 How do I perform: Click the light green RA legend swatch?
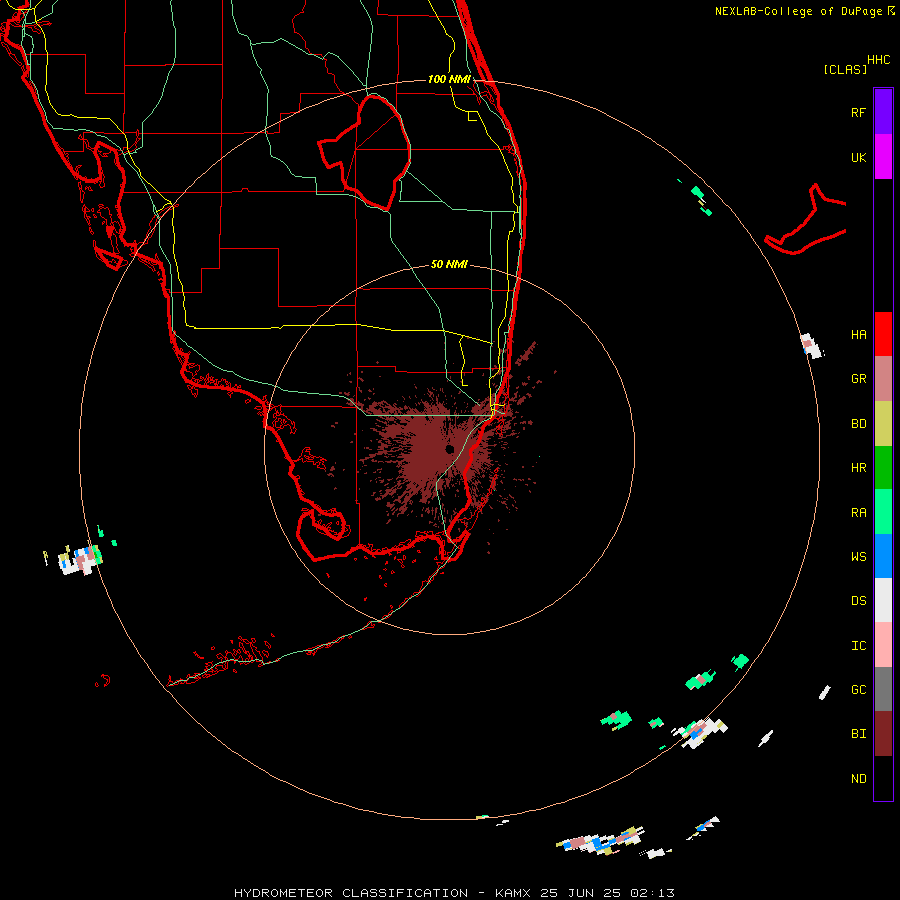click(x=883, y=512)
